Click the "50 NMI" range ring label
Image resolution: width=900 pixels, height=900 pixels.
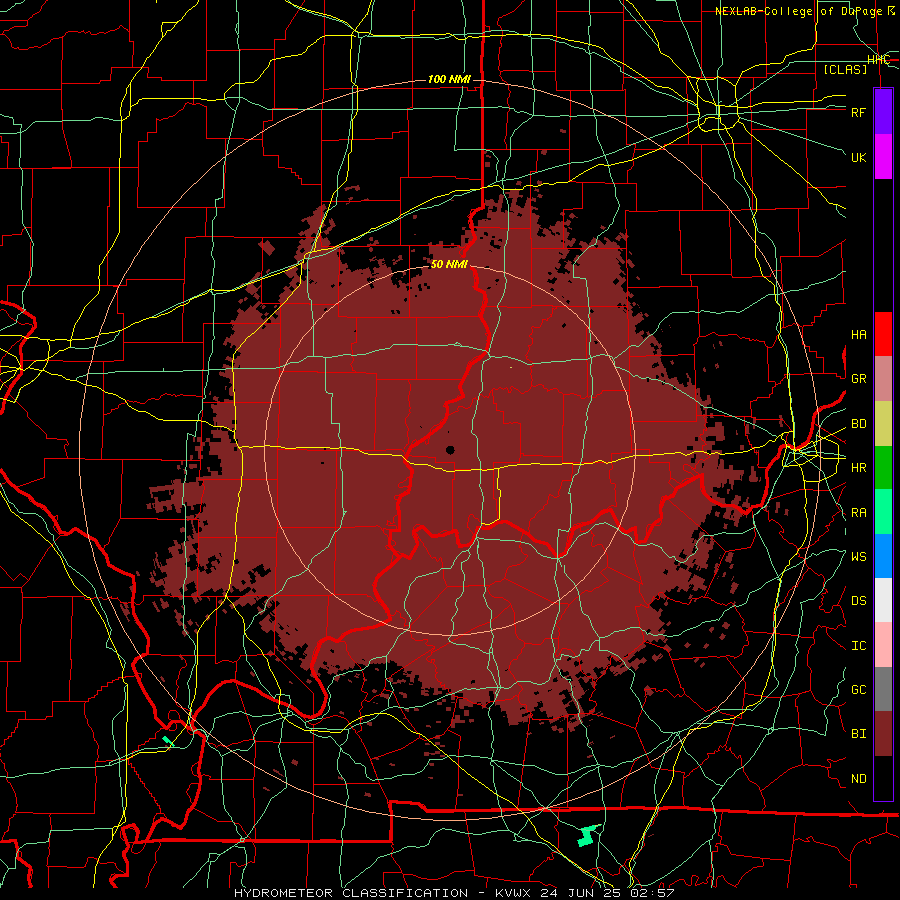click(449, 264)
